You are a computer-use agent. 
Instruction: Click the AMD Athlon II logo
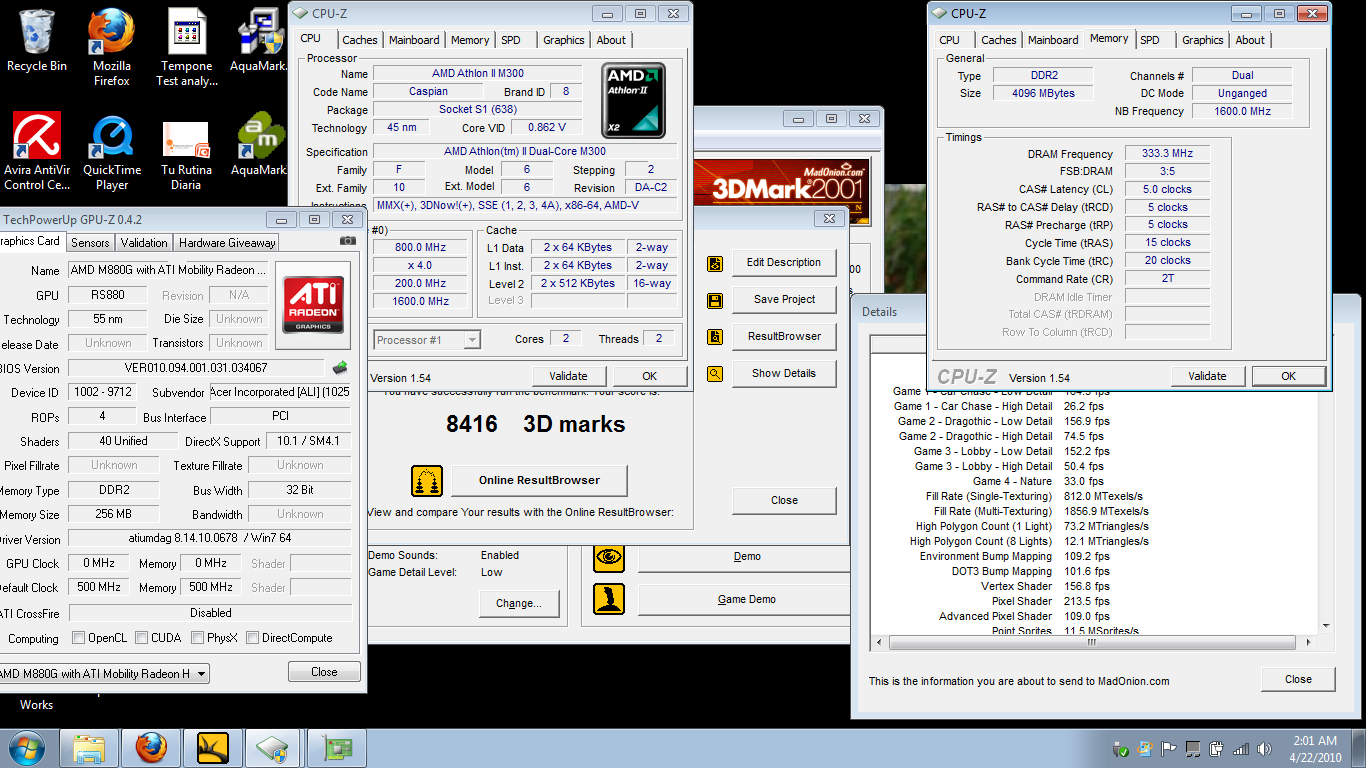point(633,100)
